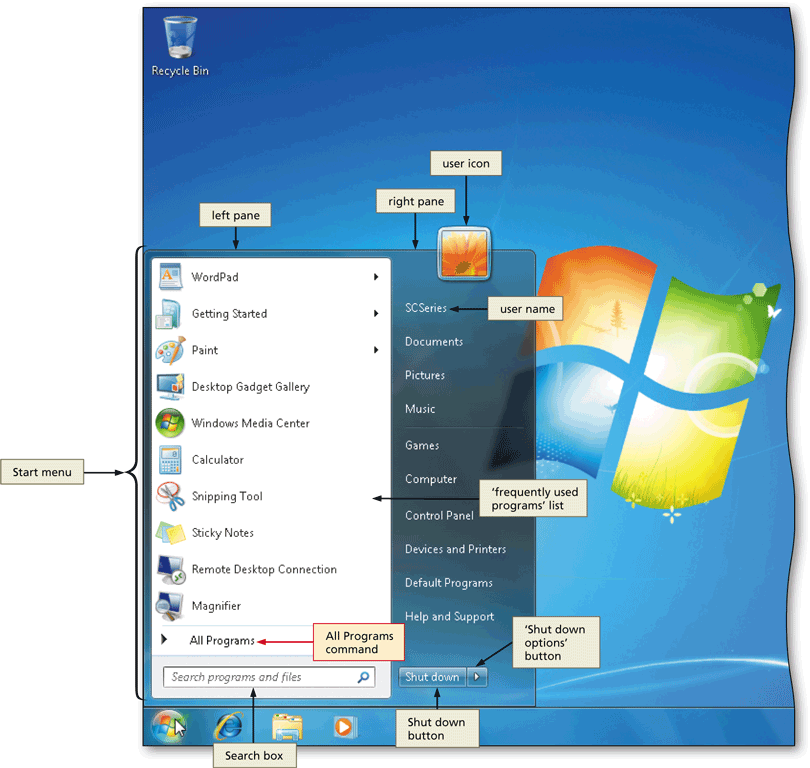This screenshot has width=810, height=768.
Task: Open Windows Media Player from the taskbar
Action: [x=344, y=727]
